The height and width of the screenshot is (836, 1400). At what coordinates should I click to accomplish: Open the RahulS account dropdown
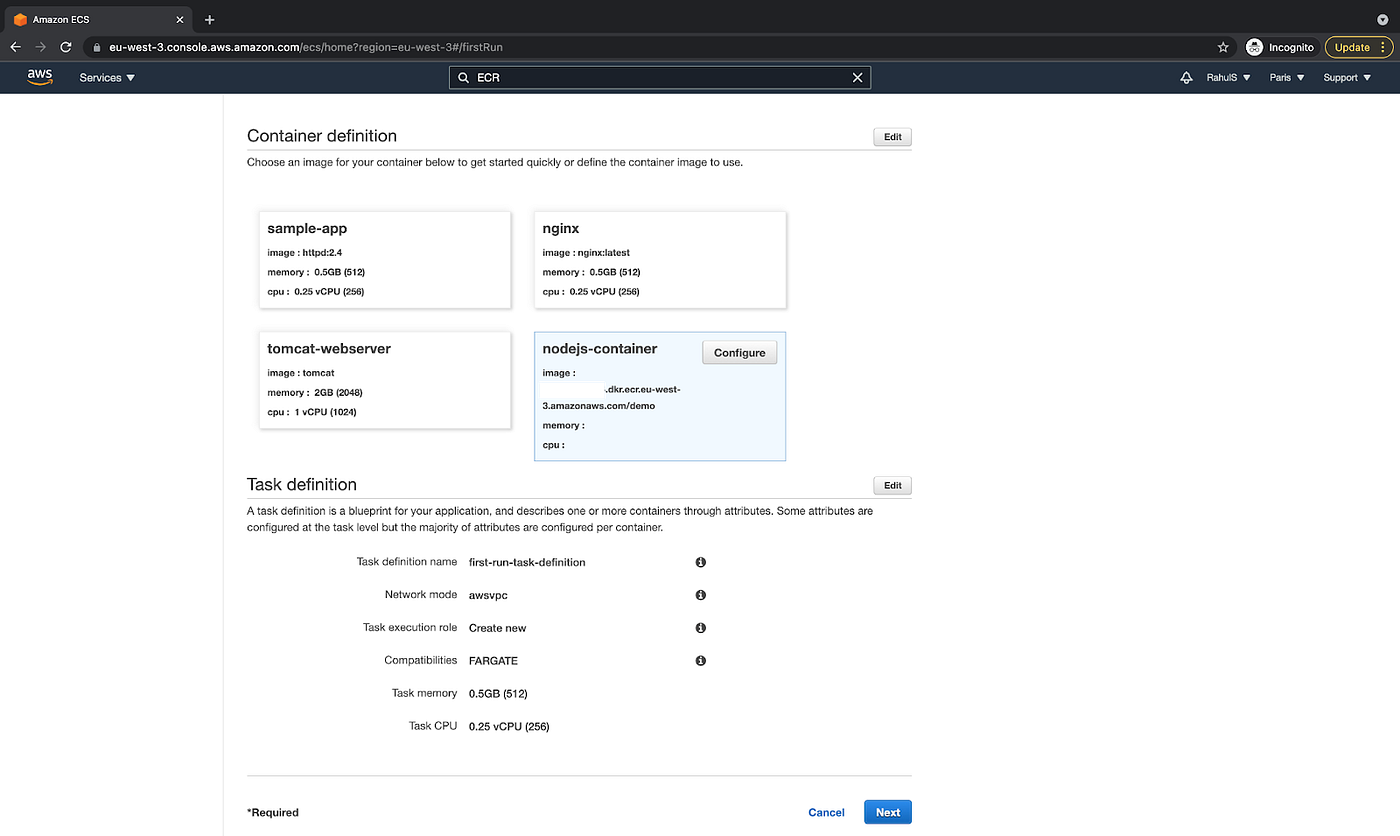[x=1228, y=77]
